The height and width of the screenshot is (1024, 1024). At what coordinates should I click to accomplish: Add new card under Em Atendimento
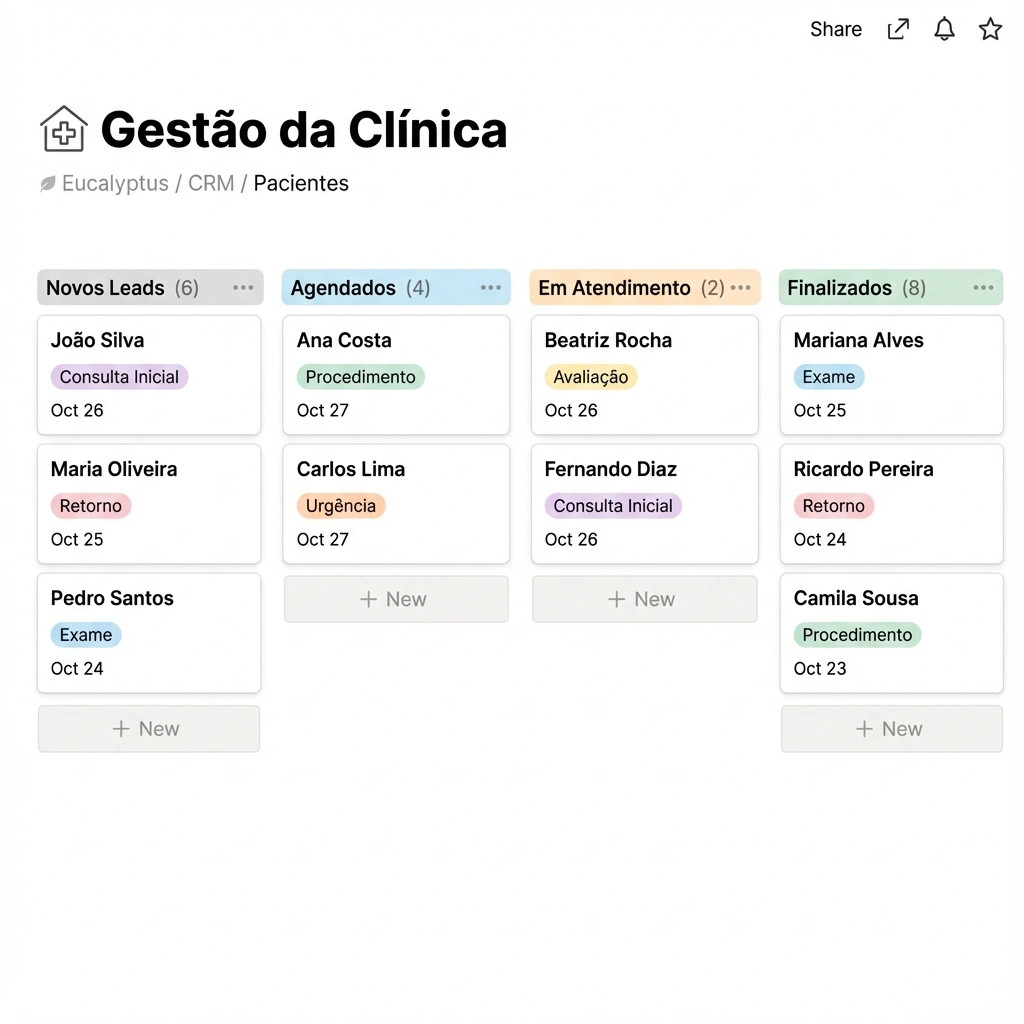click(644, 599)
